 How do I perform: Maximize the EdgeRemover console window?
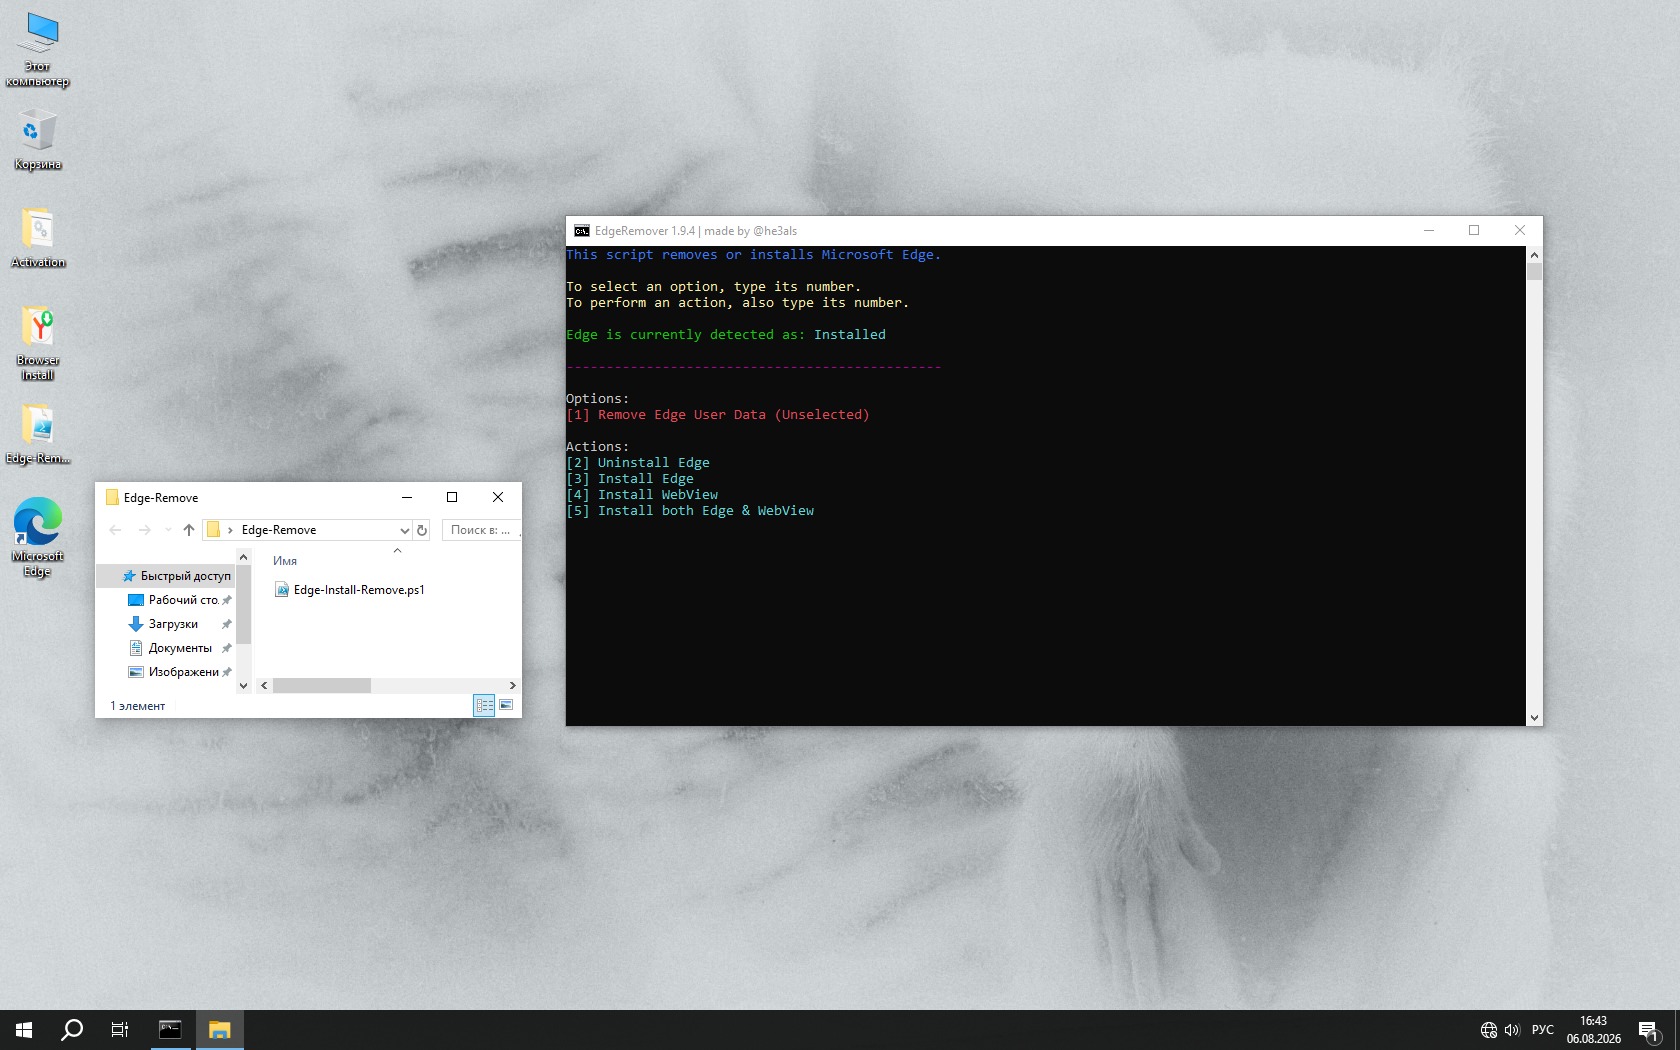click(1474, 231)
